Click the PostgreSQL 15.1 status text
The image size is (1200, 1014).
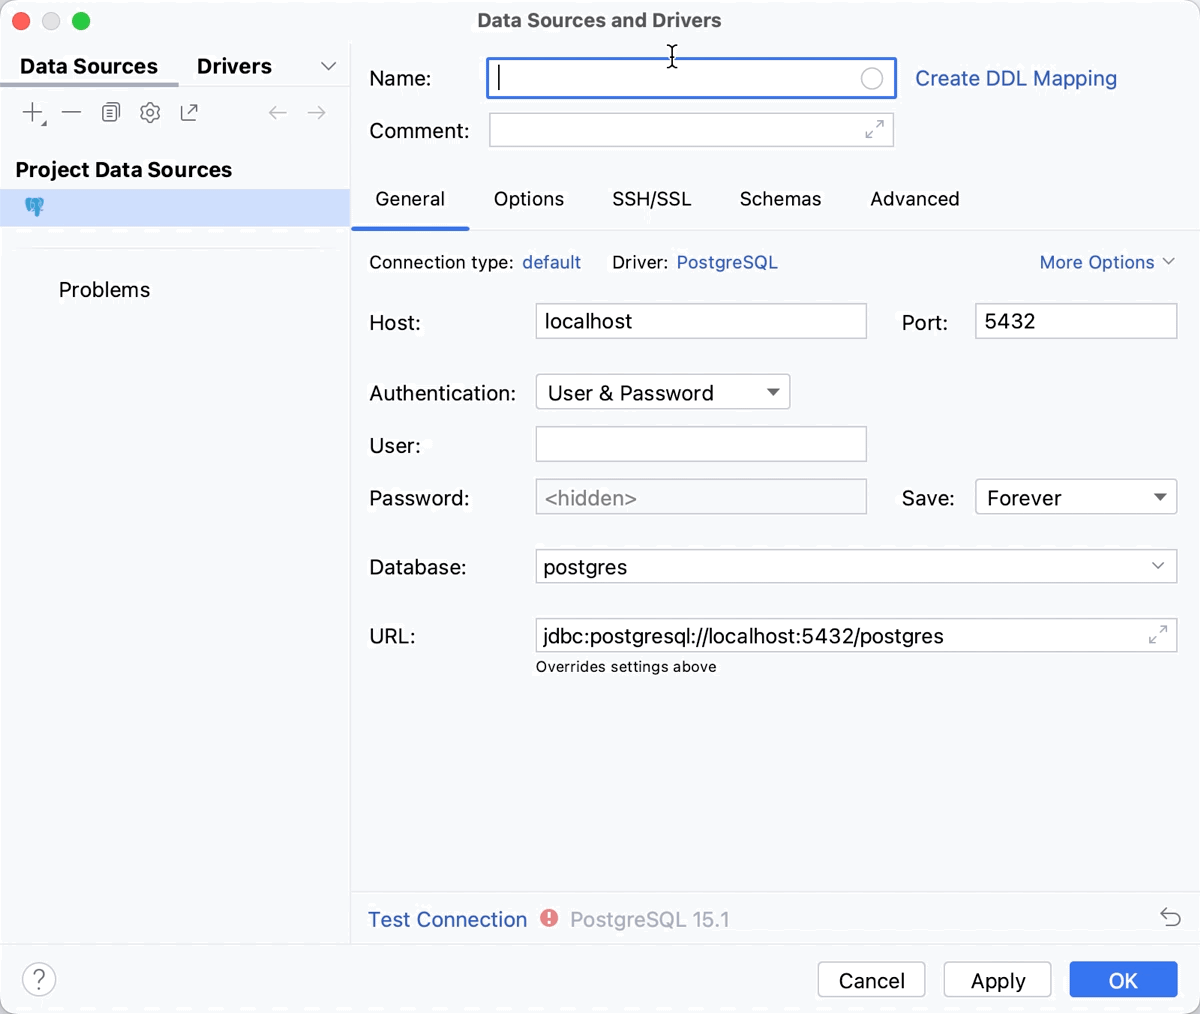point(650,919)
